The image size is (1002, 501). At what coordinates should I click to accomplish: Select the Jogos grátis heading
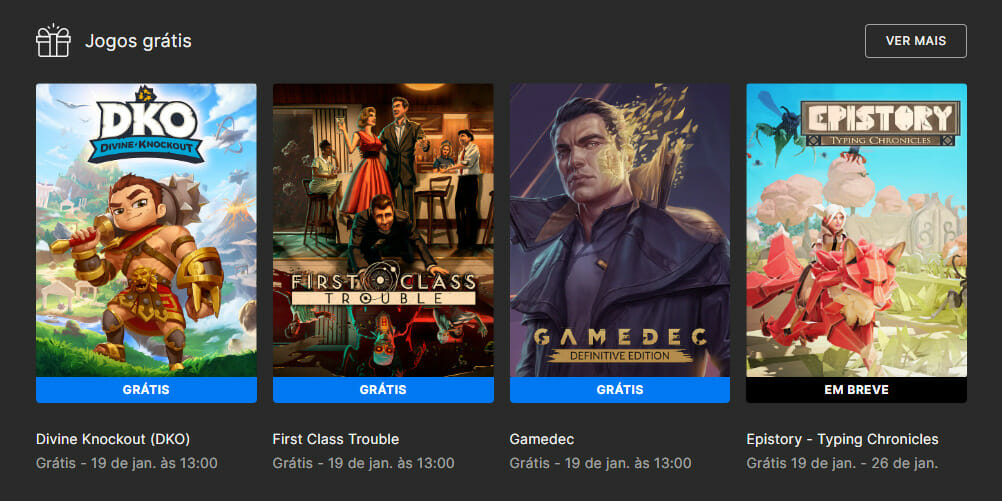coord(138,42)
